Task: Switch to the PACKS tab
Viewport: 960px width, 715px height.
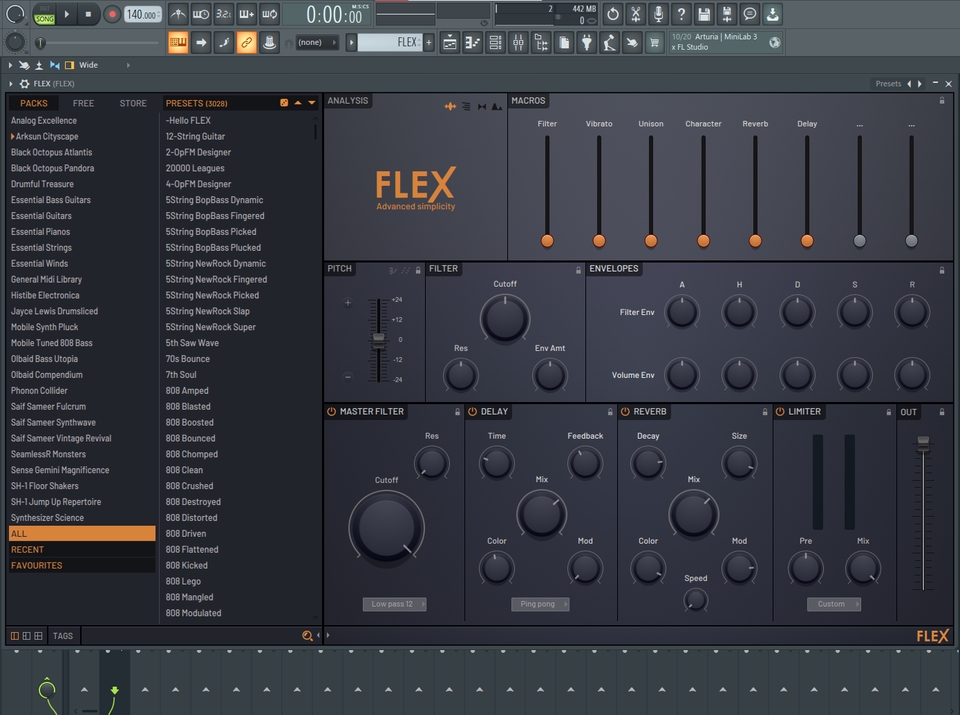Action: pos(34,103)
